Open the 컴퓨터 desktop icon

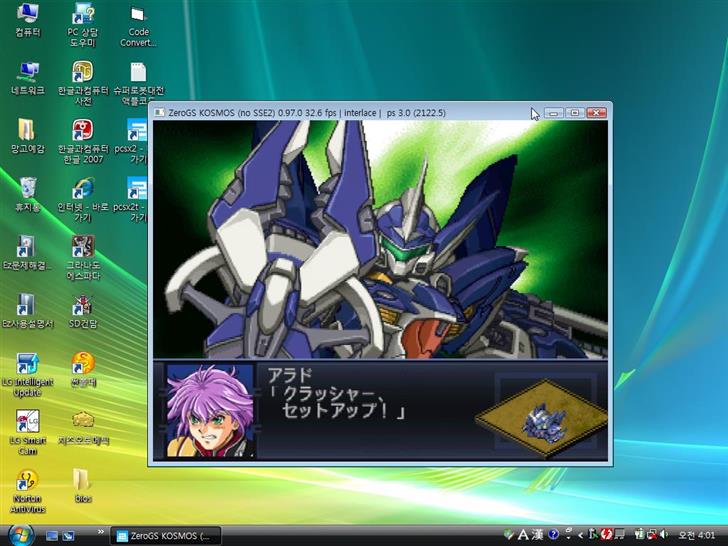pyautogui.click(x=27, y=20)
